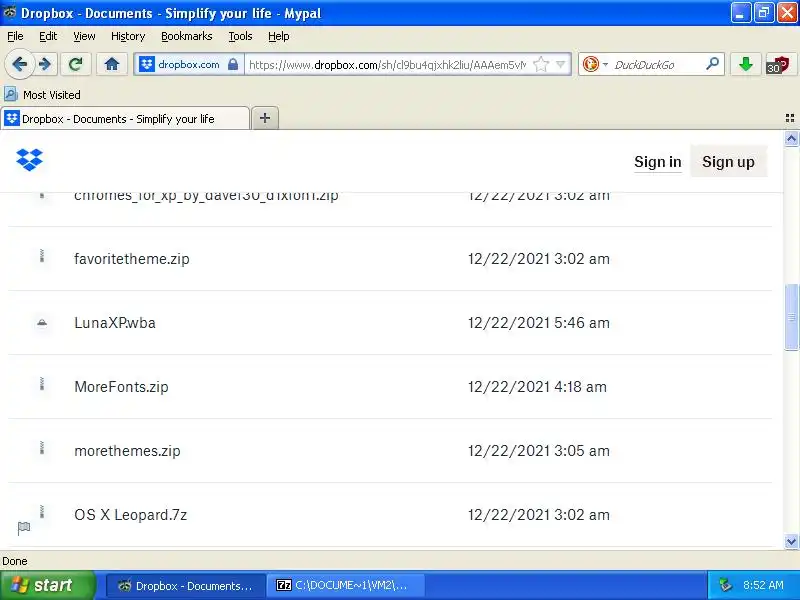The width and height of the screenshot is (800, 600).
Task: Switch to the 7-Zip C:\DOCUME~1 taskbar window
Action: [346, 585]
